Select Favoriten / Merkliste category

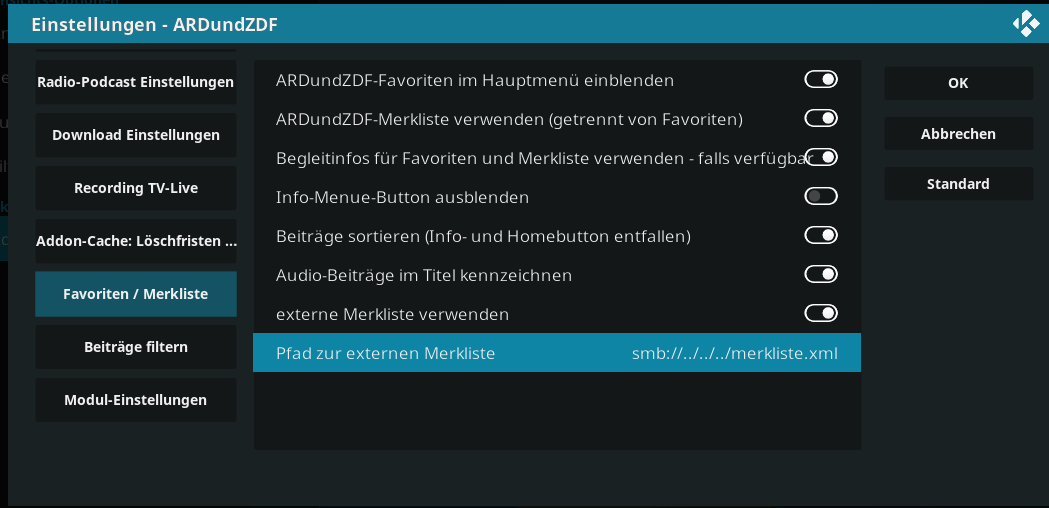(x=136, y=294)
